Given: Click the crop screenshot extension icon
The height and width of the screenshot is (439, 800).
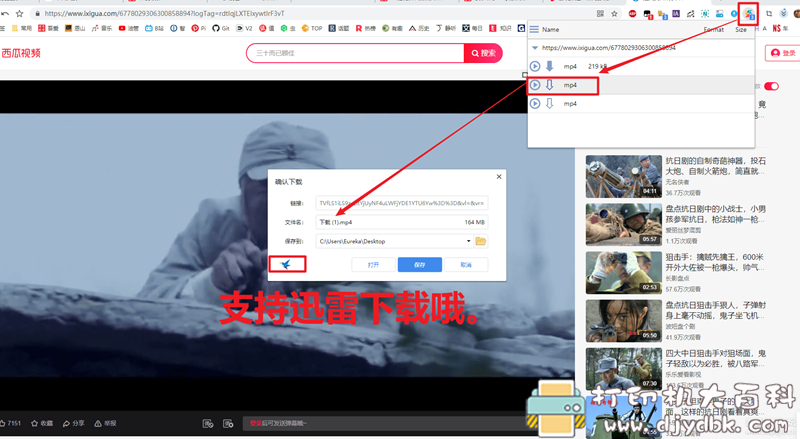Looking at the screenshot, I should 769,14.
